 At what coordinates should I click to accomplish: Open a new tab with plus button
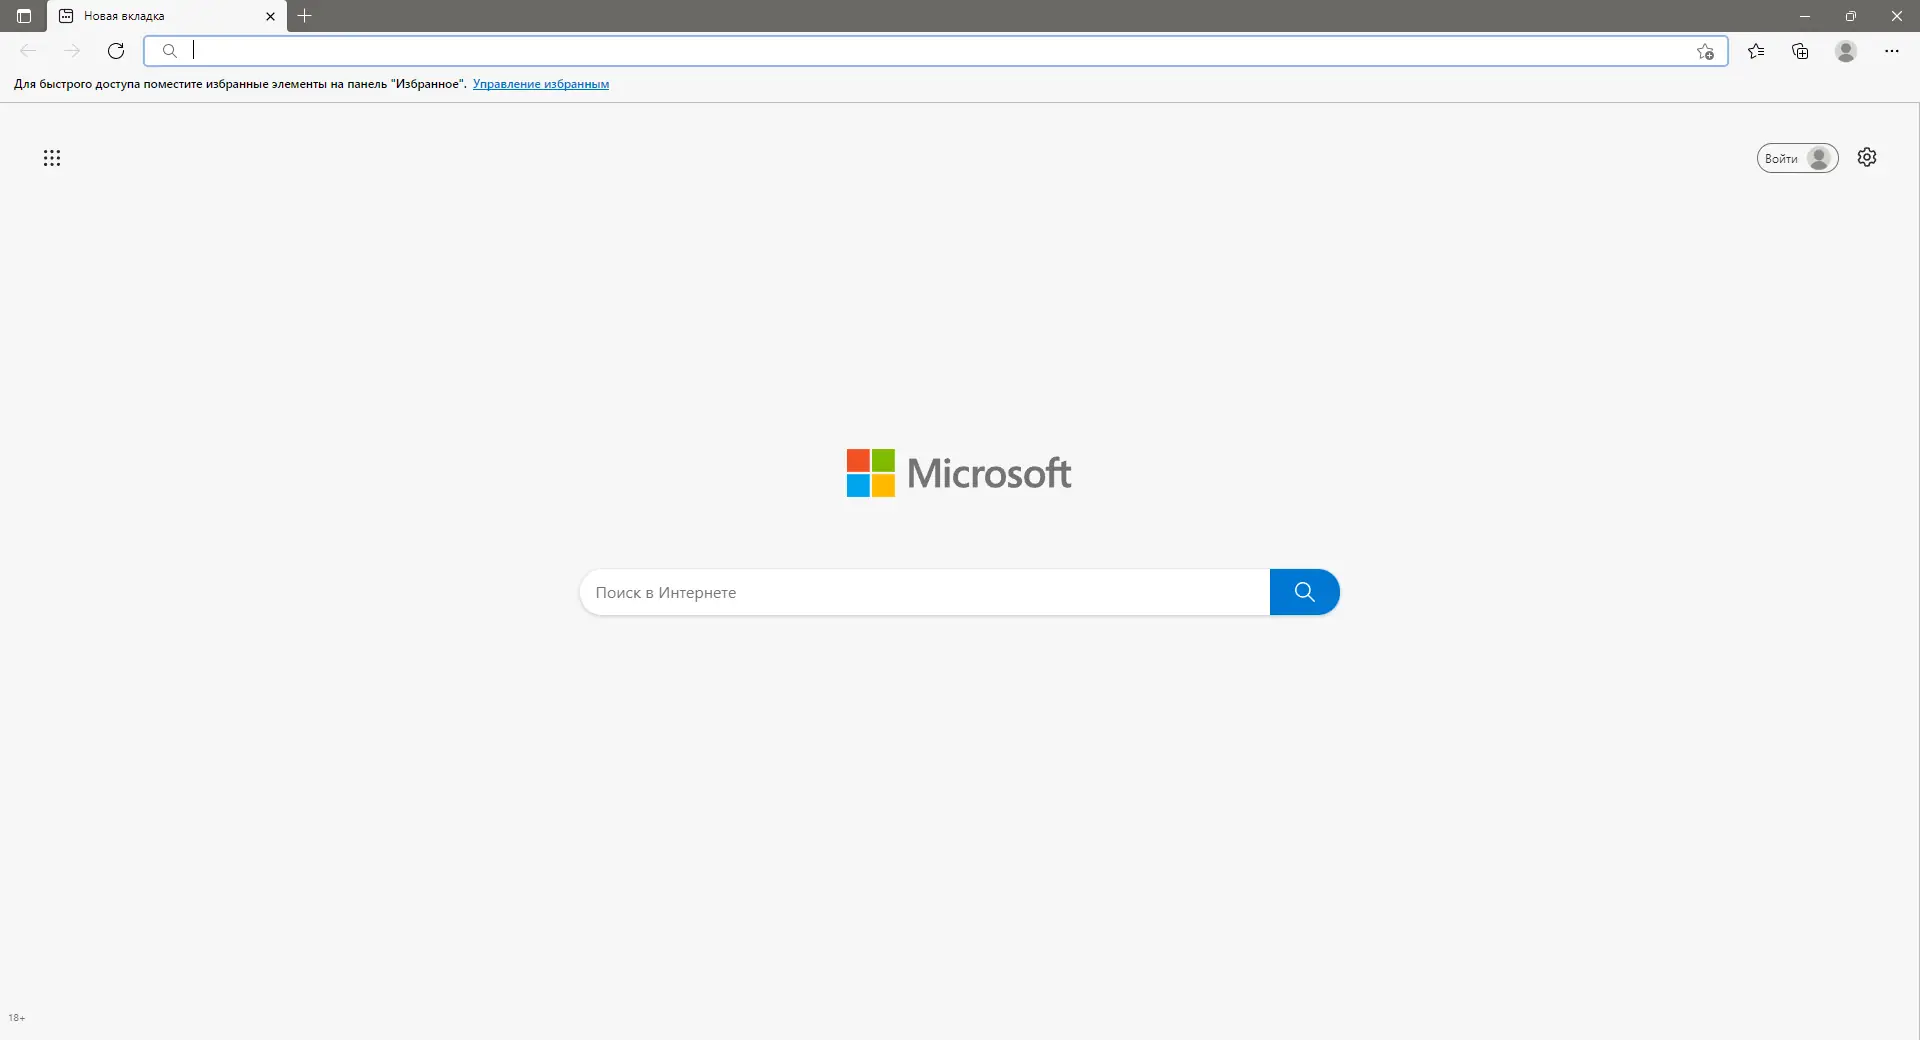tap(305, 15)
